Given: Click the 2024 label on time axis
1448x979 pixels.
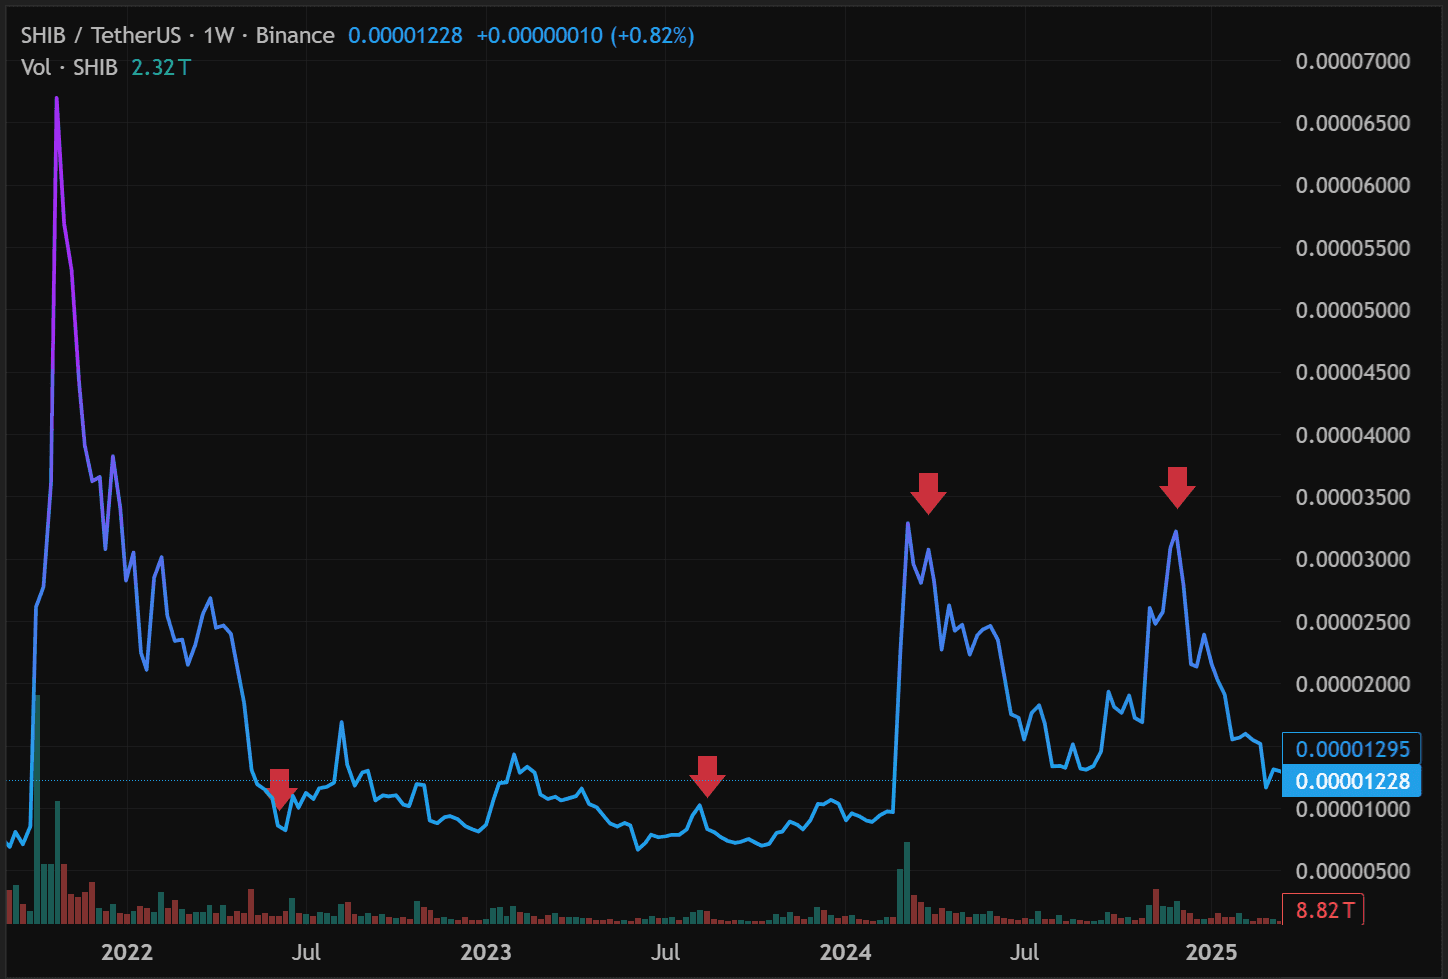Looking at the screenshot, I should (845, 952).
